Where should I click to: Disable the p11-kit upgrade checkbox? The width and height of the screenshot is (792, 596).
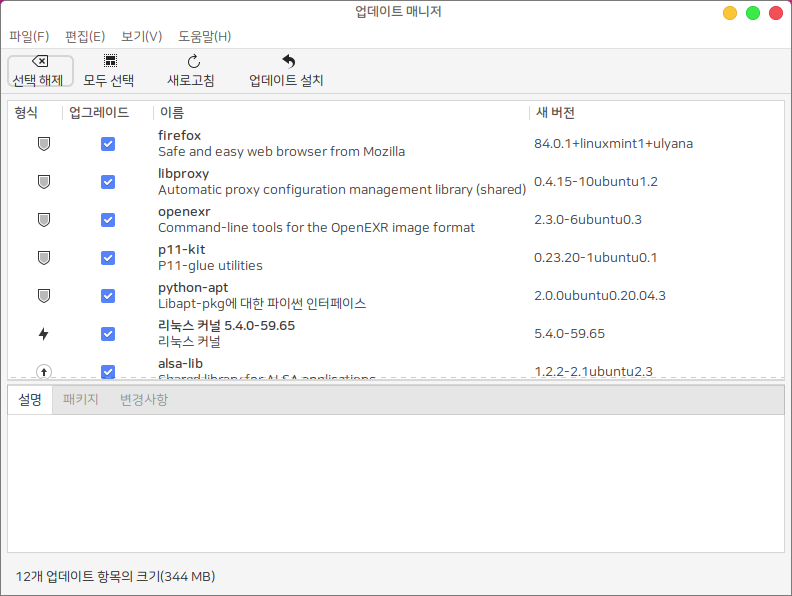(108, 258)
